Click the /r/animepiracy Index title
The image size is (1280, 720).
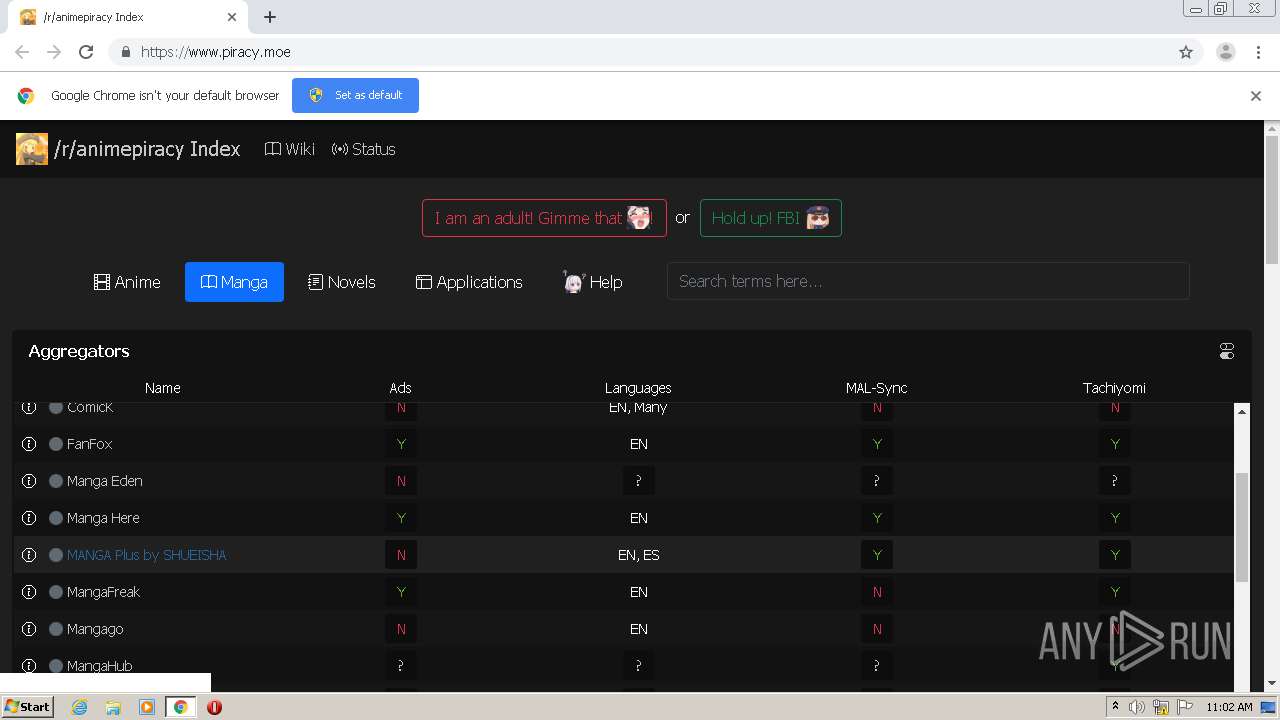click(x=147, y=149)
